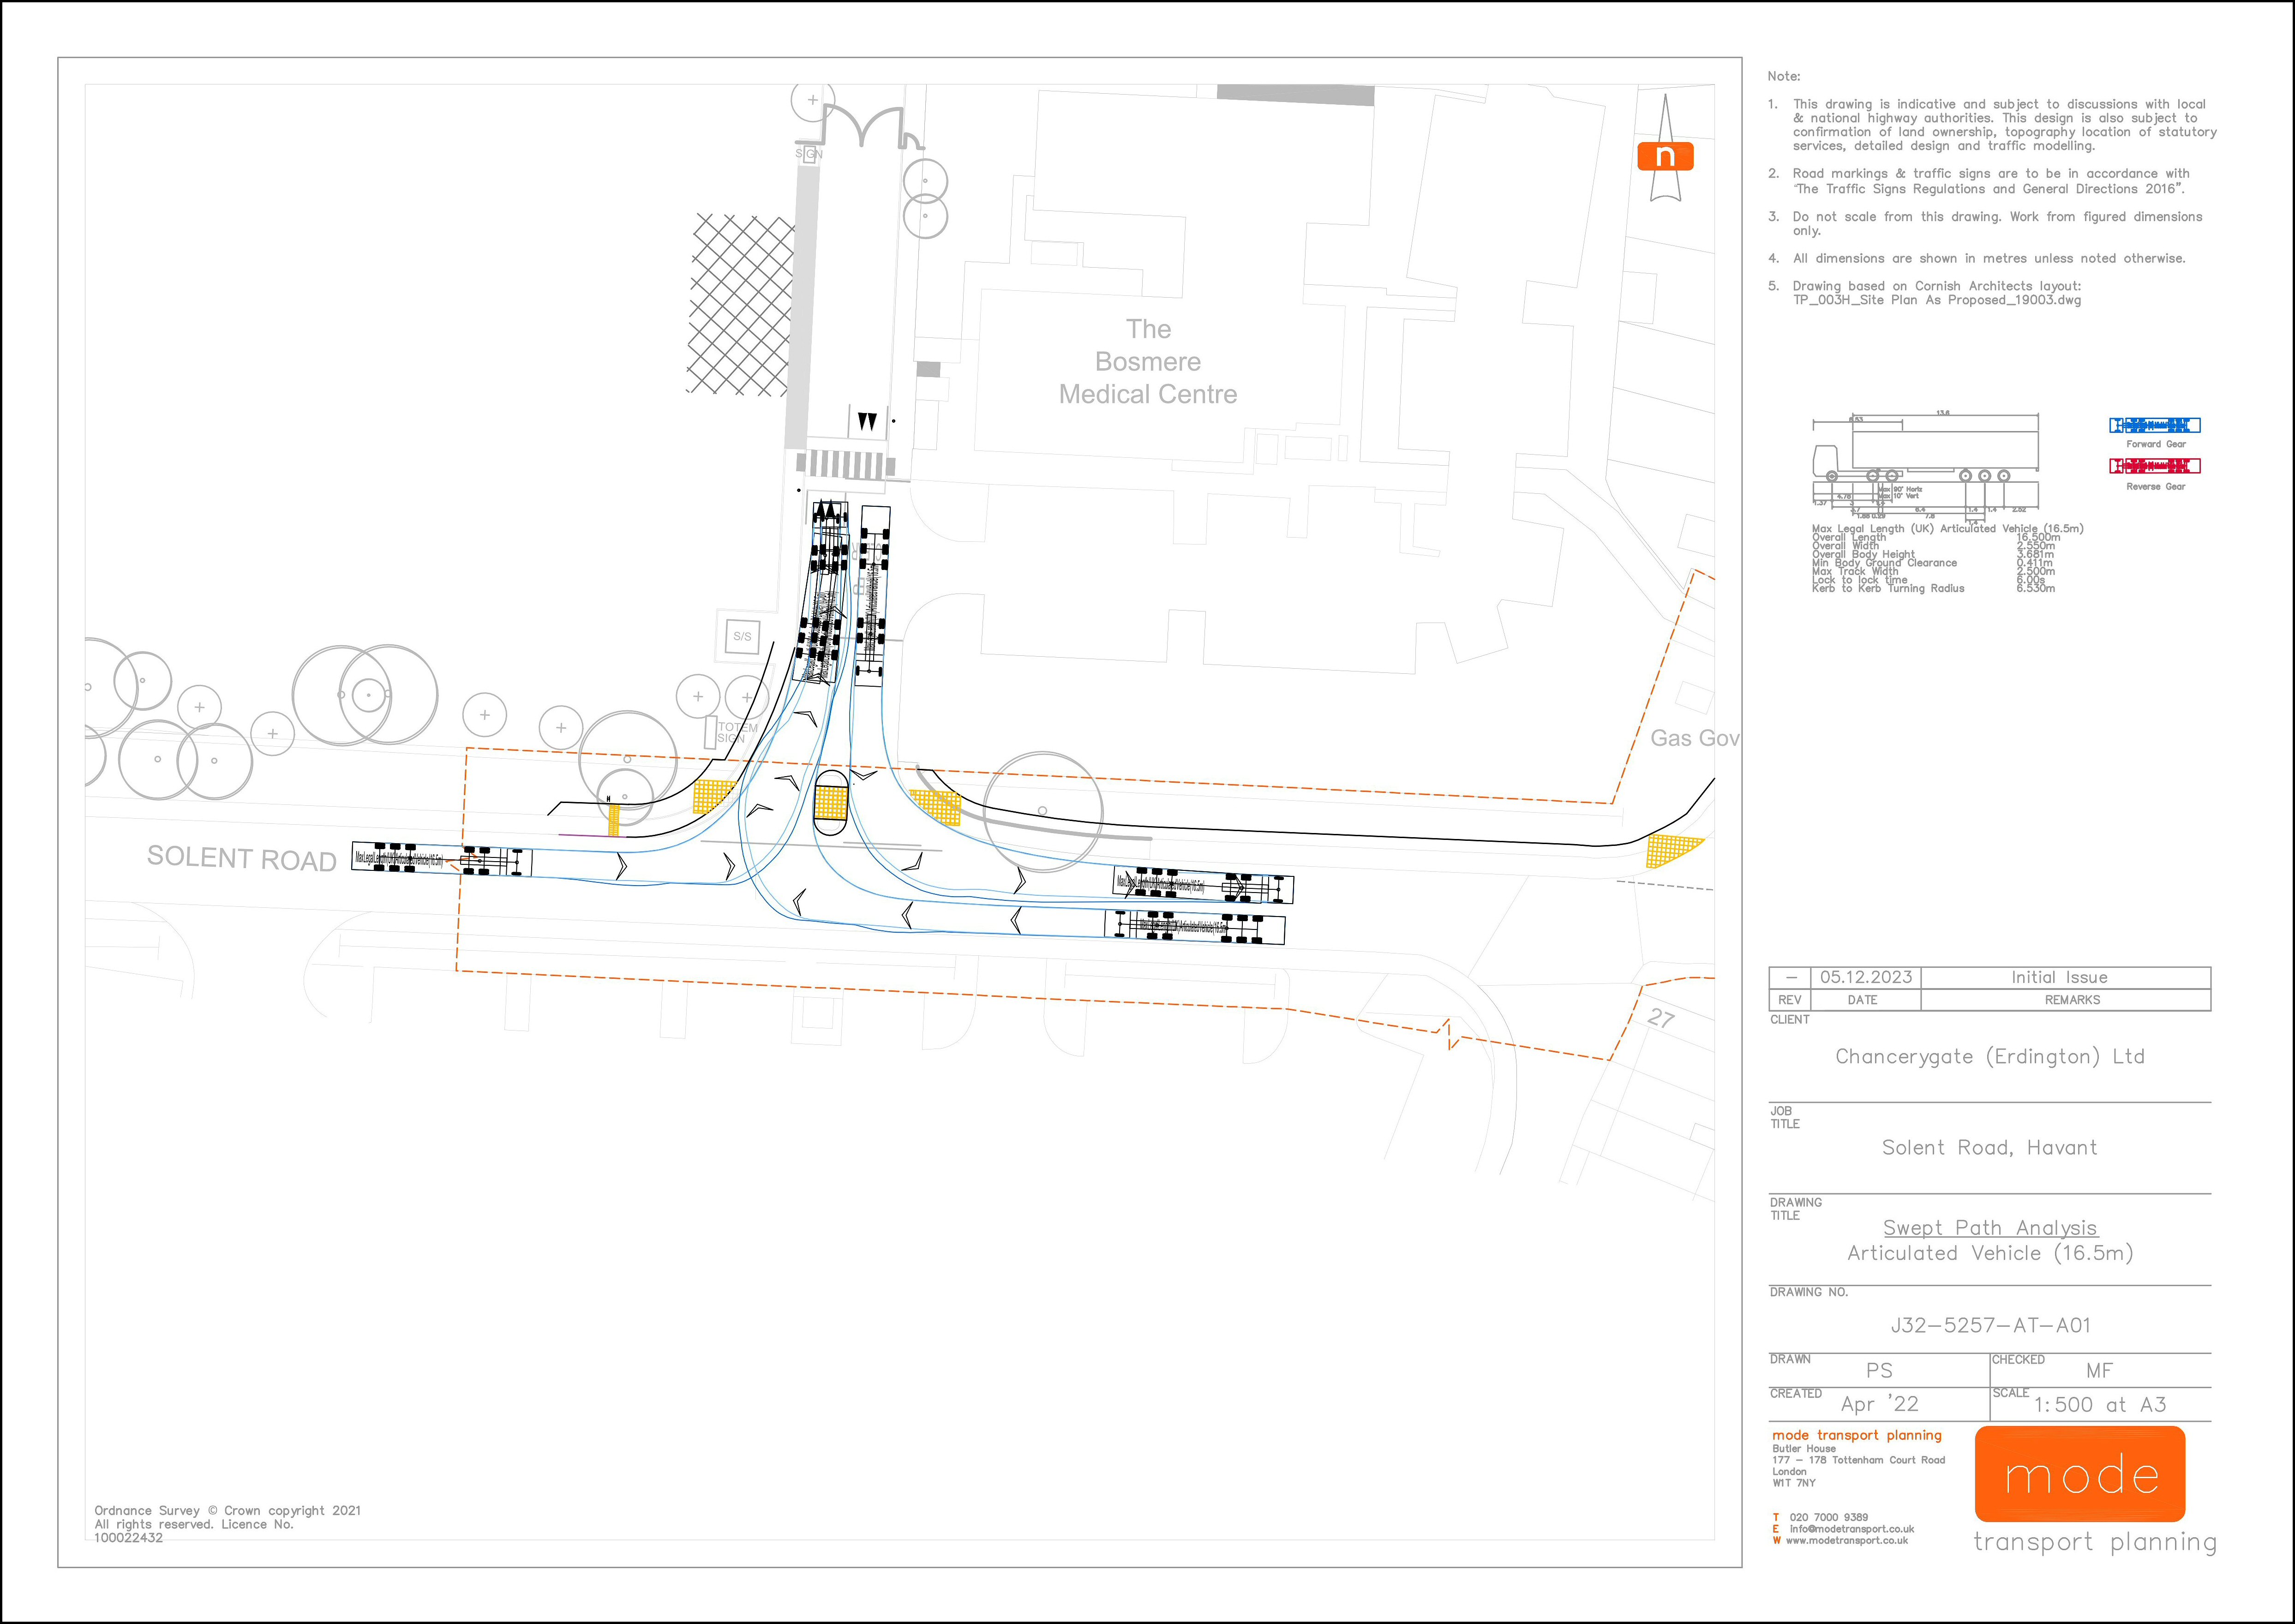Click the blue Forward Gear legend icon
This screenshot has height=1624, width=2295.
(x=2155, y=425)
